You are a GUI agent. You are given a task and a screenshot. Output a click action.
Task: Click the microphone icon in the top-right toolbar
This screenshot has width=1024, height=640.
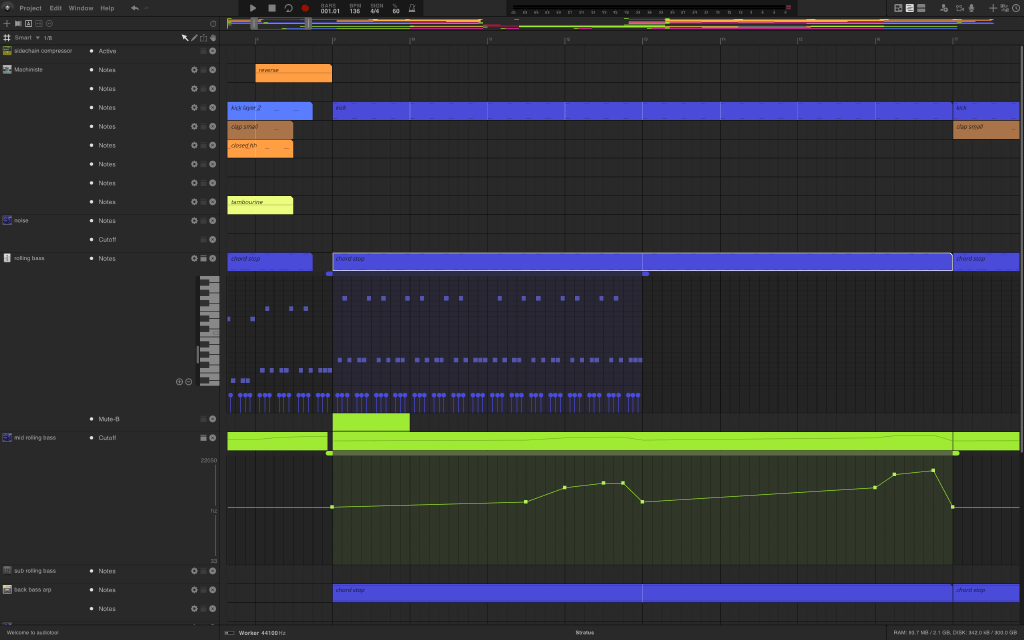971,9
